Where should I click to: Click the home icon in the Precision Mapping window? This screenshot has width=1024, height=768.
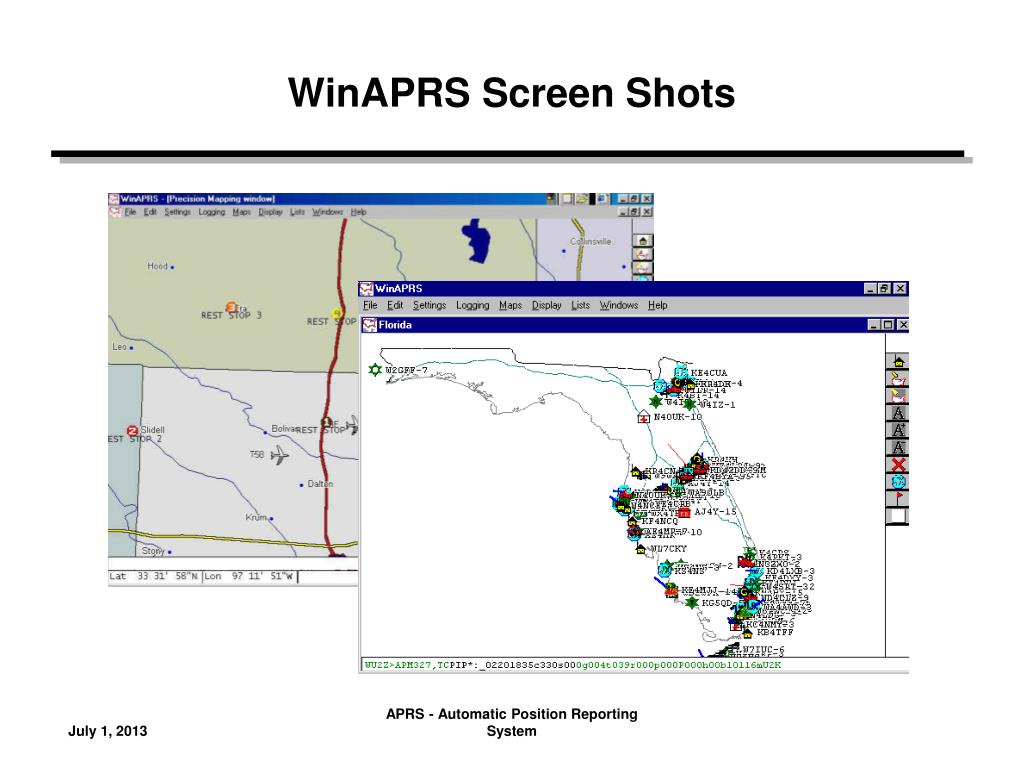click(643, 241)
